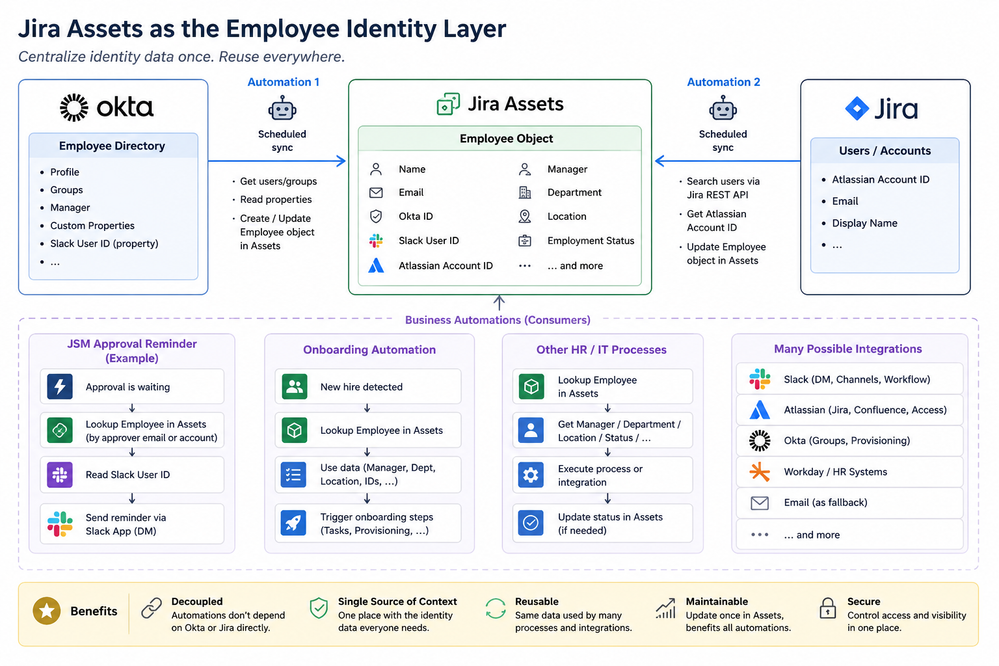
Task: Click the Onboarding Automation heading
Action: click(x=370, y=350)
